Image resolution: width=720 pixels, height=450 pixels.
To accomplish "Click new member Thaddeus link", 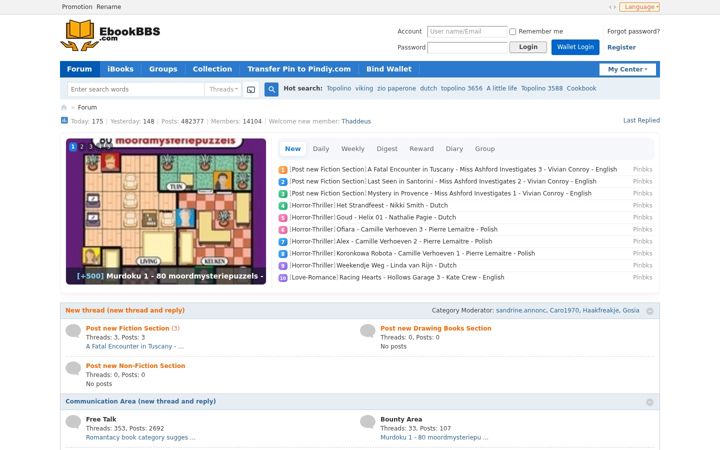I will point(356,121).
